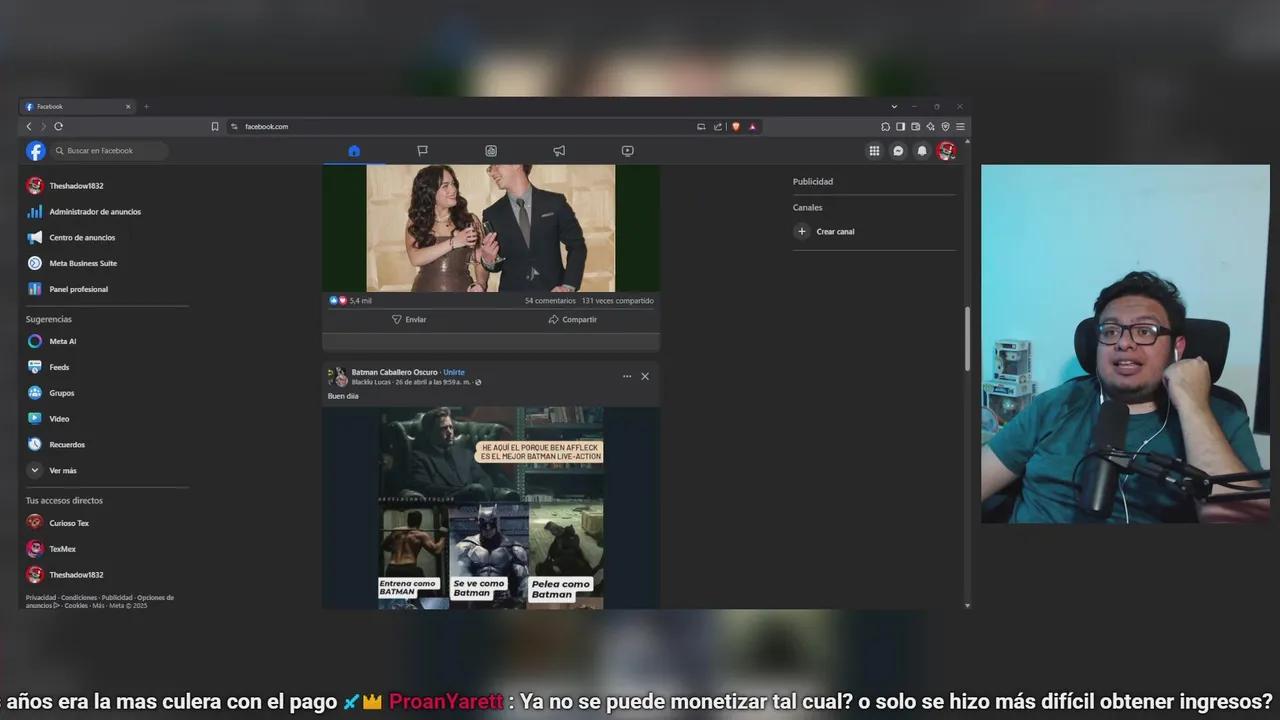The image size is (1280, 720).
Task: Click the Compartir button on the post
Action: click(x=573, y=320)
